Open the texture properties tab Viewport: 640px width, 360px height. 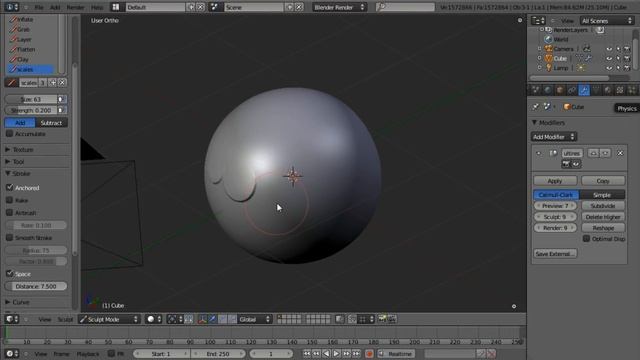tap(620, 90)
